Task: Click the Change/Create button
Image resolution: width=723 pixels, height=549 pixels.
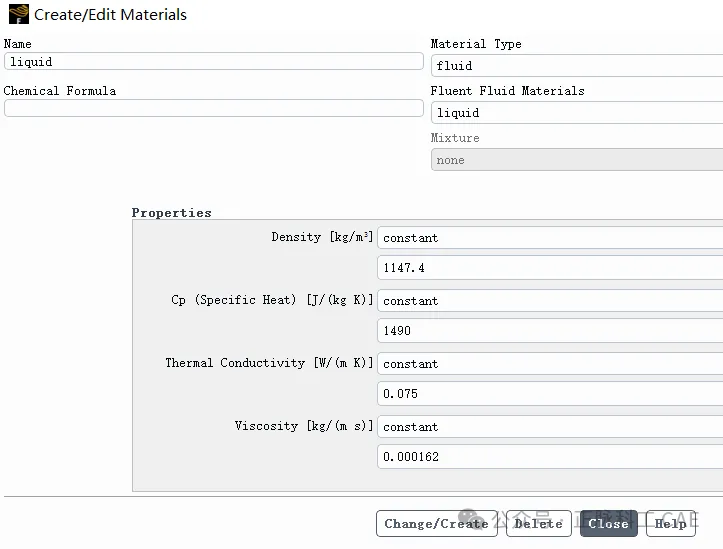Action: [x=437, y=524]
